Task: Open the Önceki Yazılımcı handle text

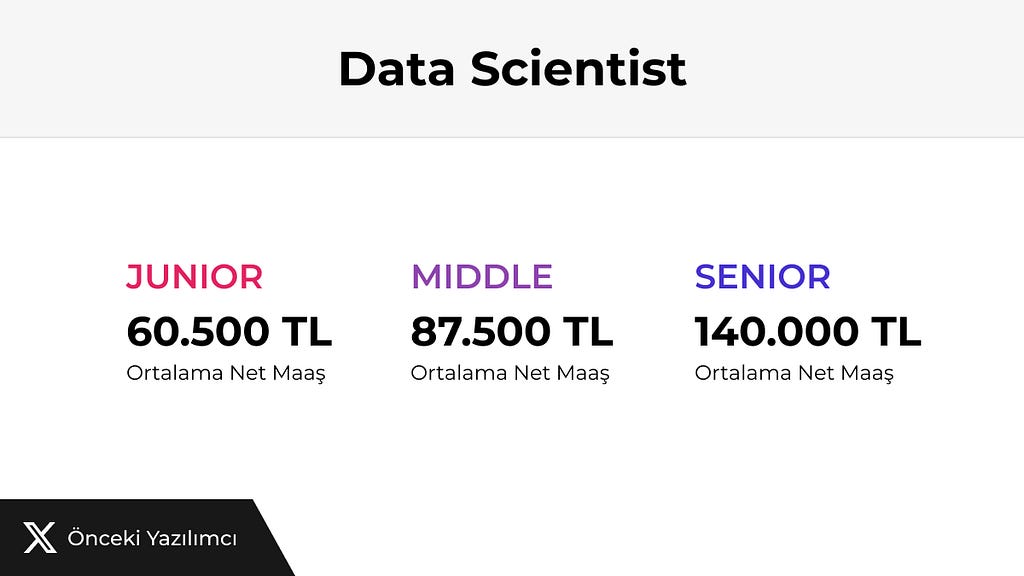Action: pos(152,538)
